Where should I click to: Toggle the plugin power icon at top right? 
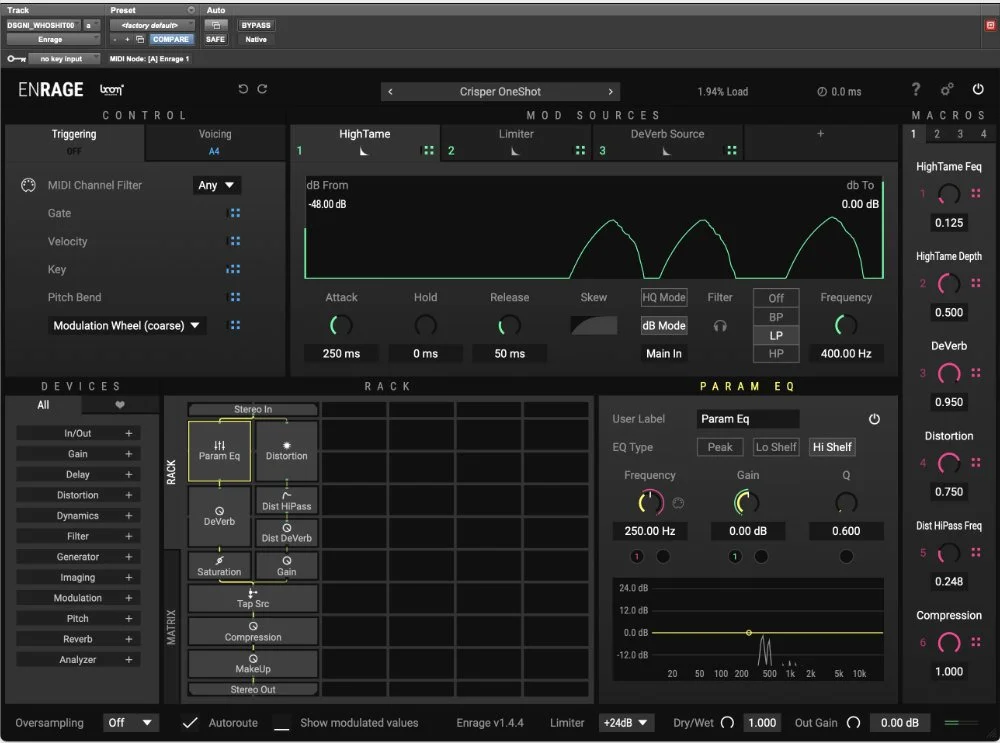click(x=978, y=89)
